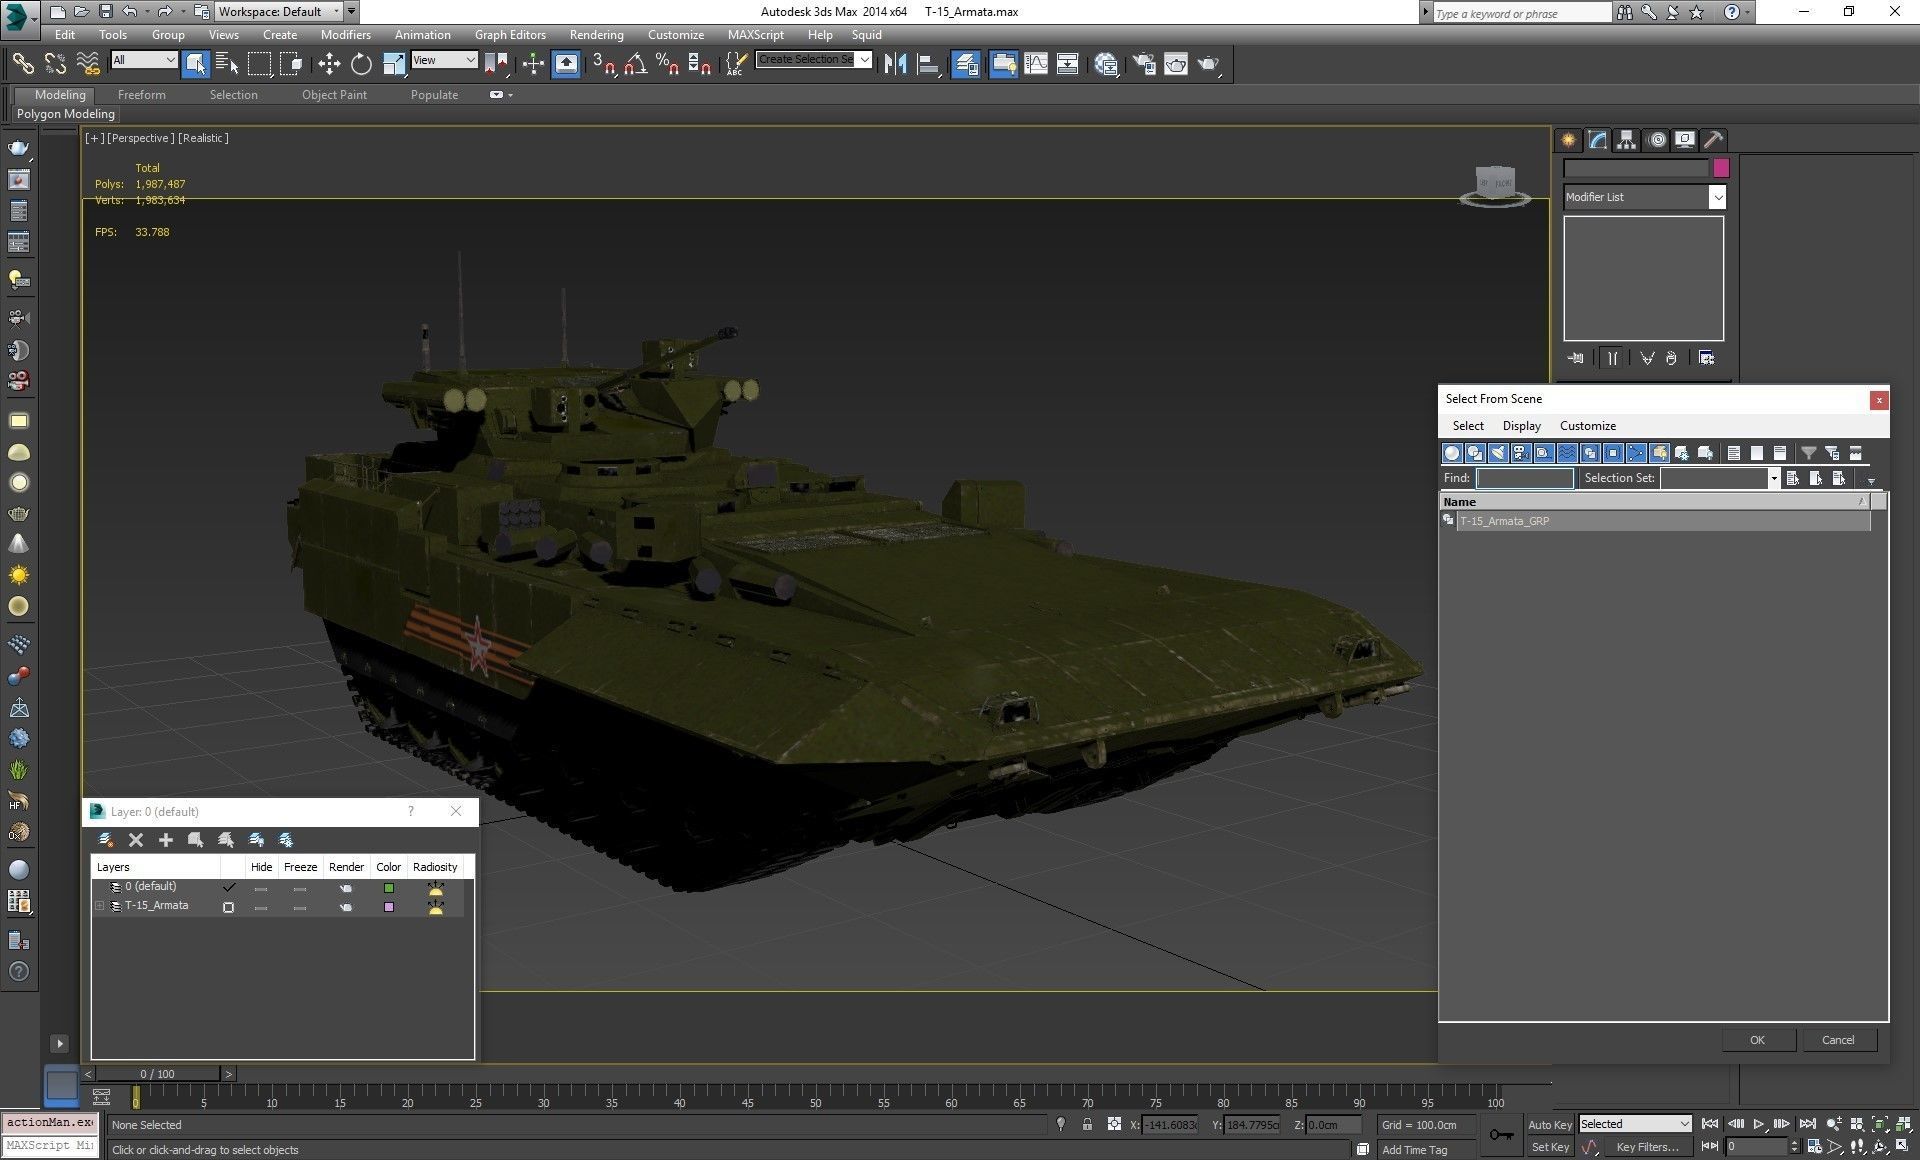1920x1160 pixels.
Task: Click the Select by Name toolbar icon
Action: (x=227, y=64)
